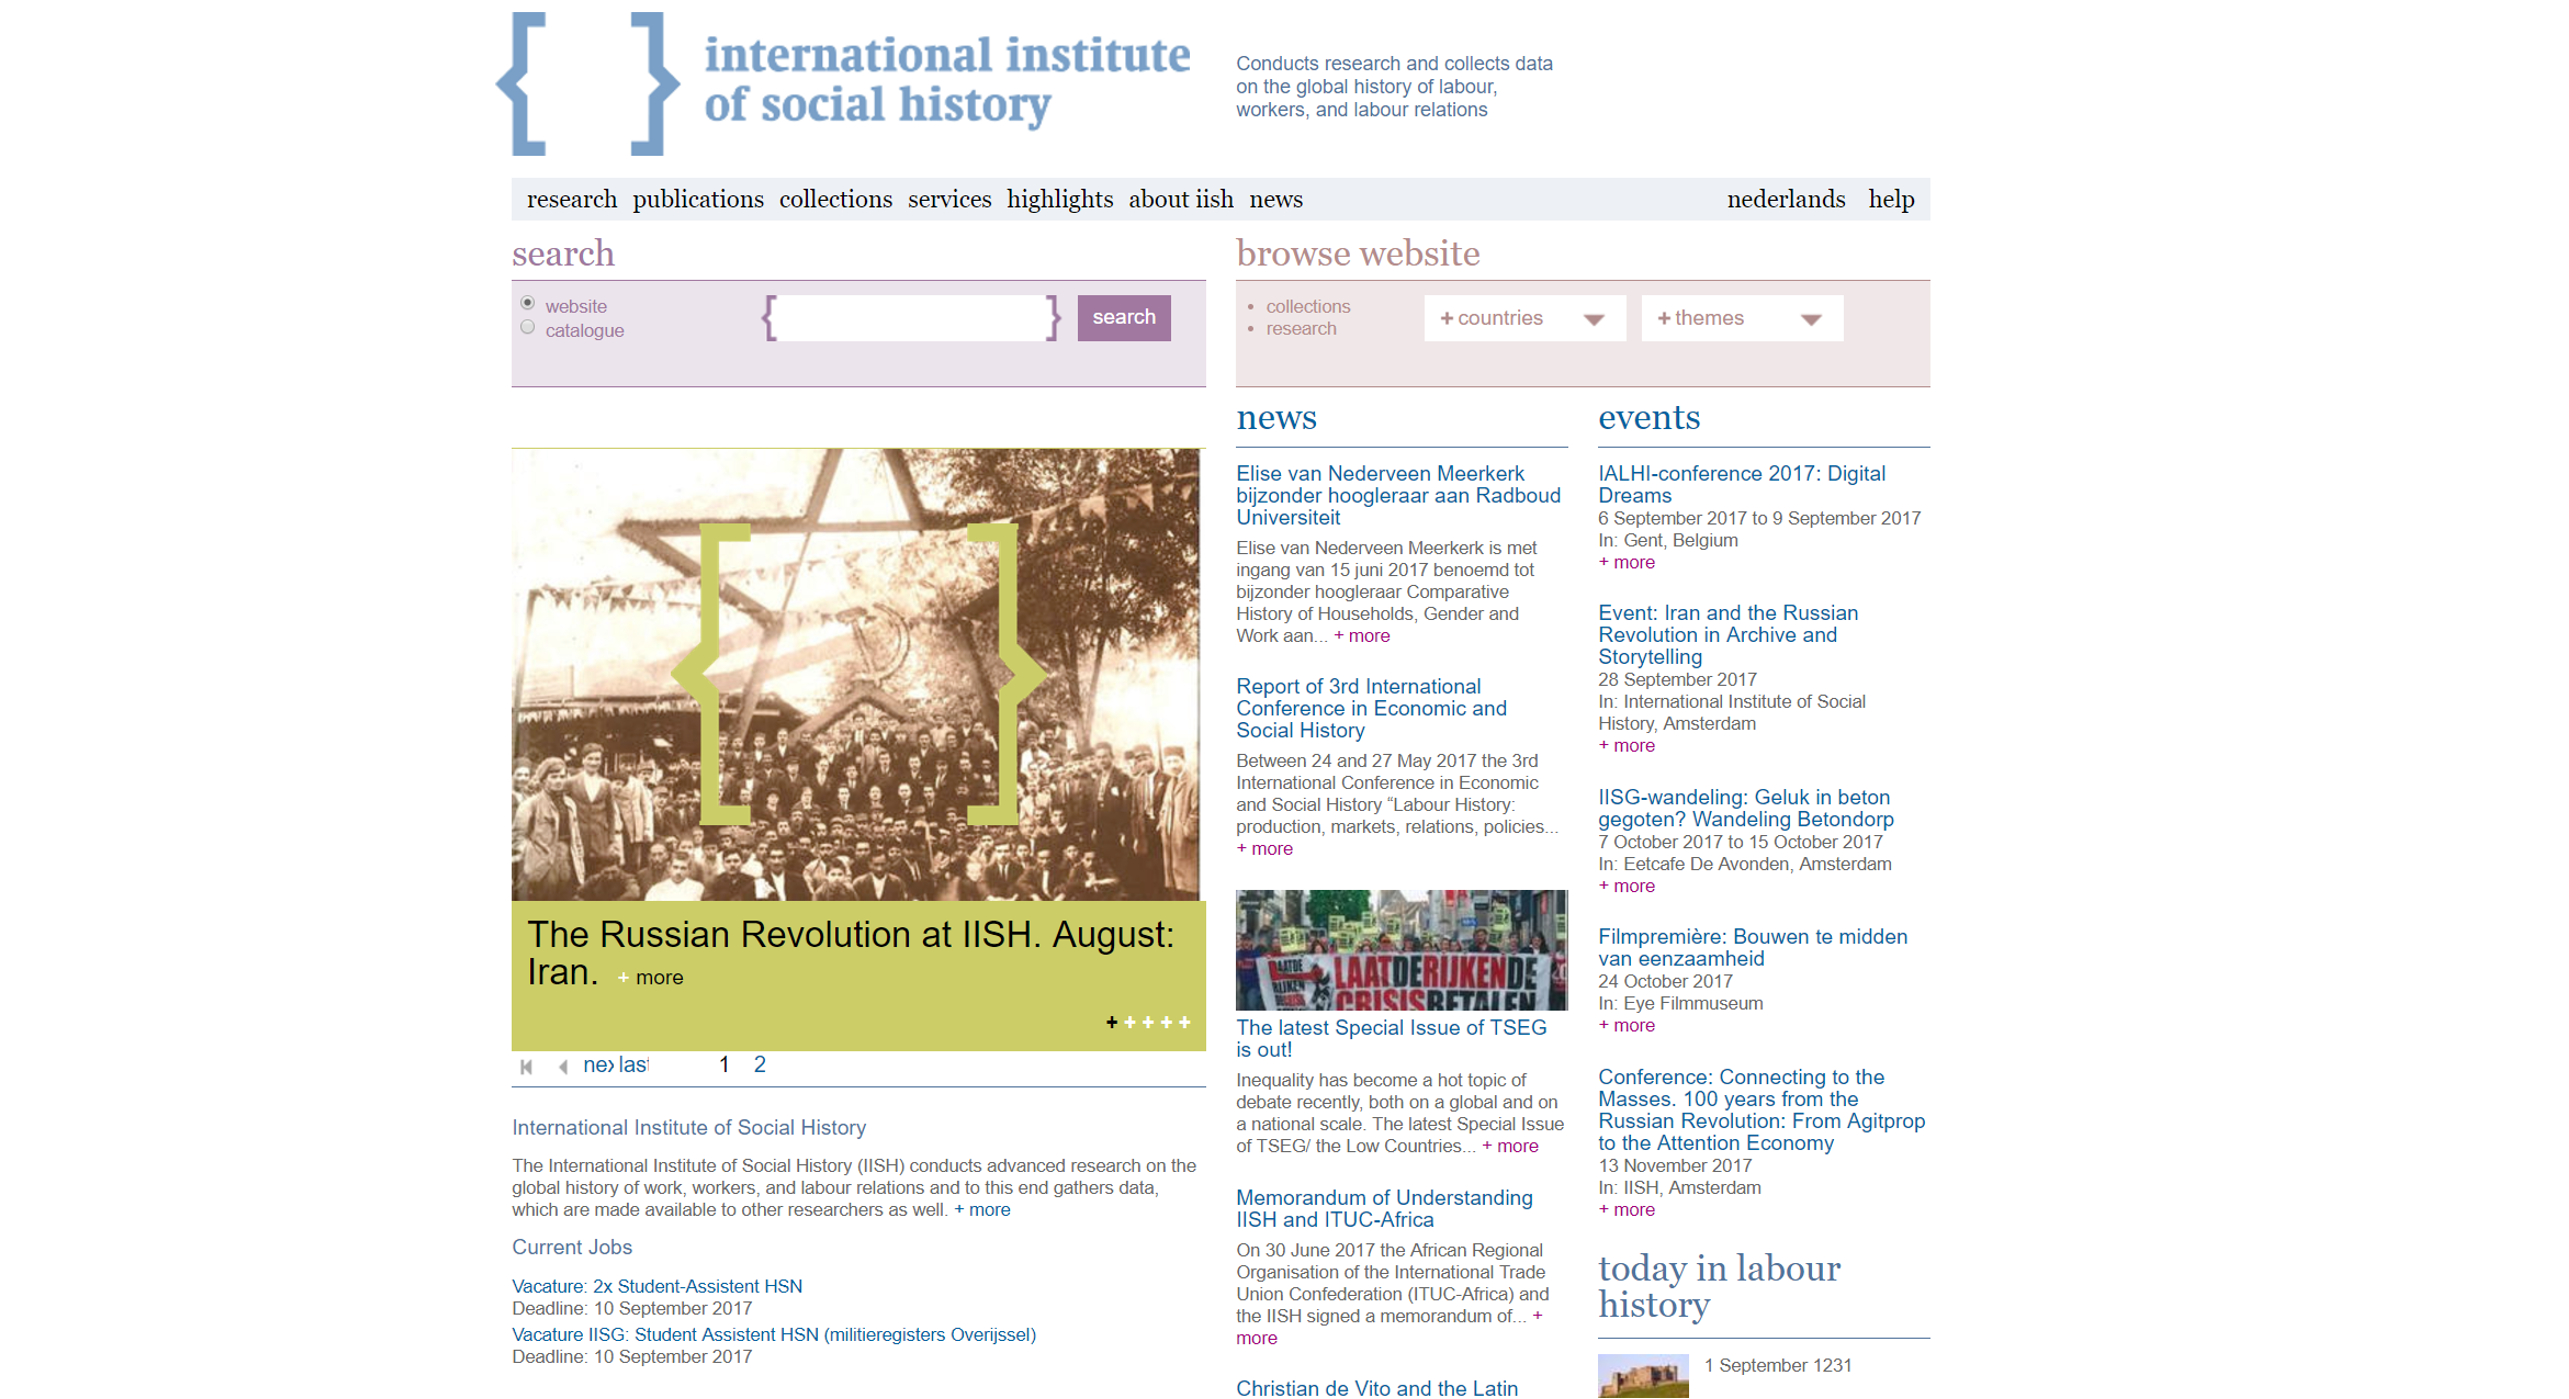This screenshot has width=2569, height=1399.
Task: Open IALHI-conference 2017 Digital Dreams event
Action: click(1742, 484)
